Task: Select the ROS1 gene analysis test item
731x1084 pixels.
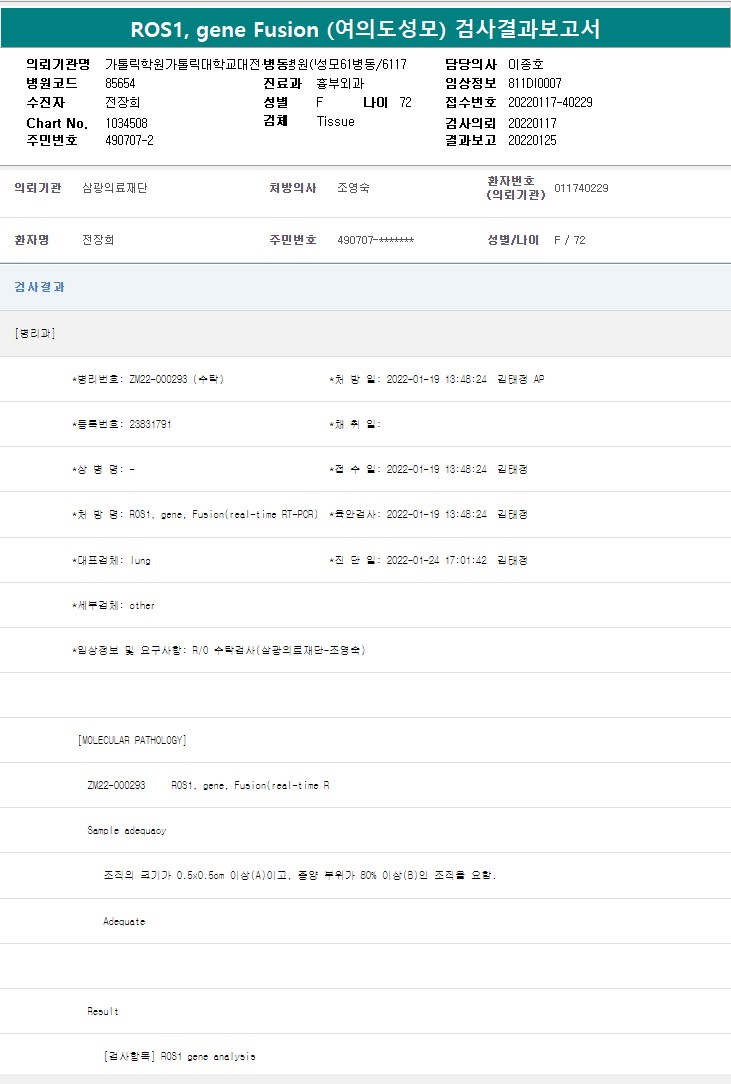Action: tap(180, 1056)
